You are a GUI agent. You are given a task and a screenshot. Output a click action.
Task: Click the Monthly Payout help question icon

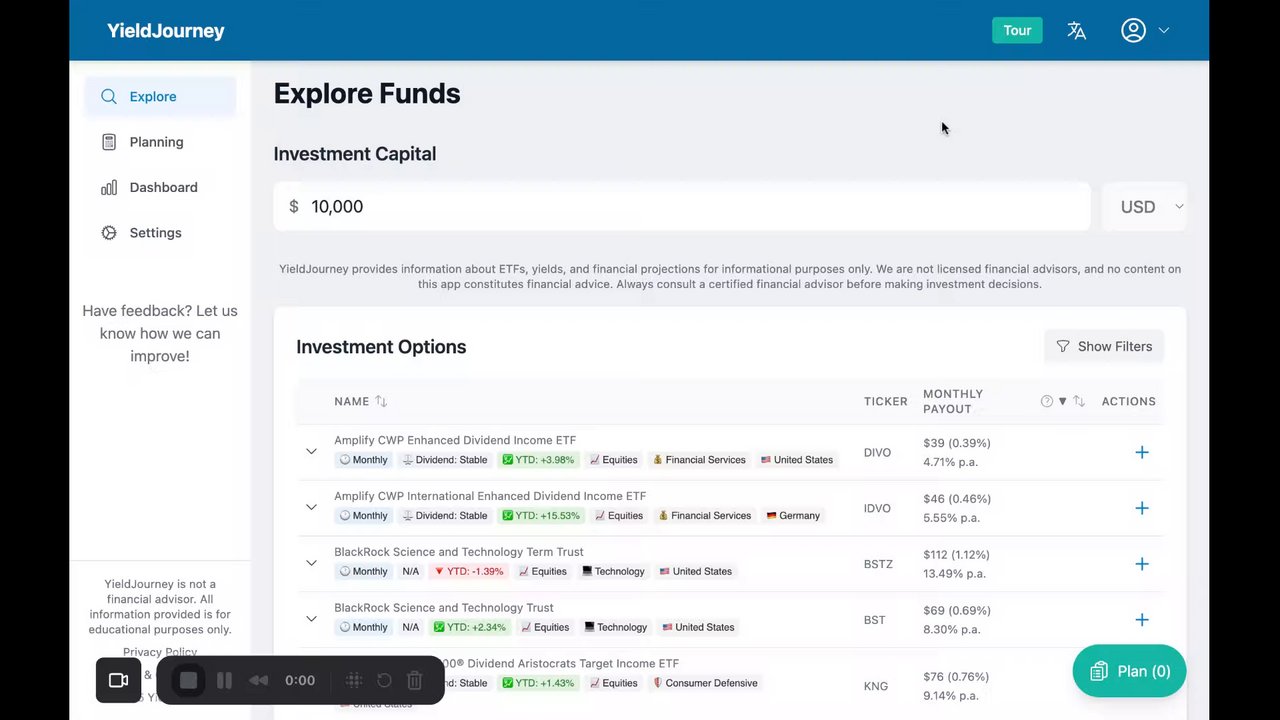coord(1046,401)
